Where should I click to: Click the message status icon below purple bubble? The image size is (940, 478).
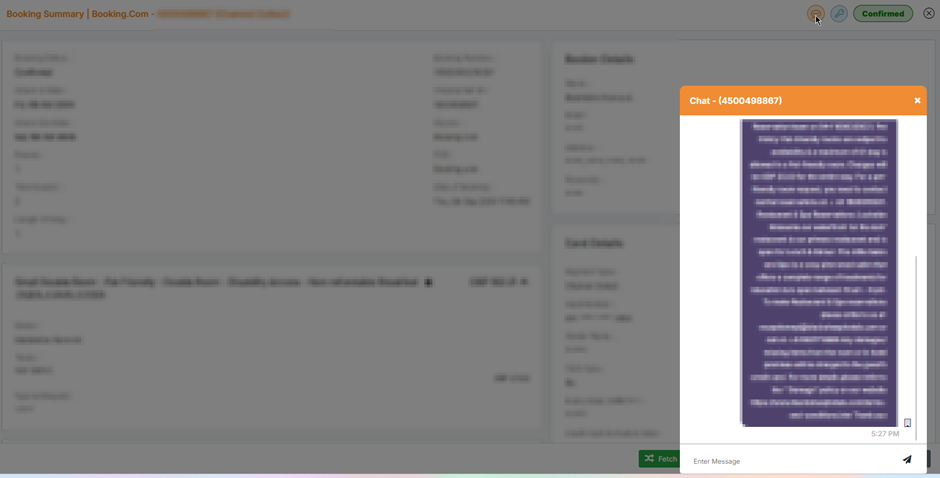coord(908,423)
